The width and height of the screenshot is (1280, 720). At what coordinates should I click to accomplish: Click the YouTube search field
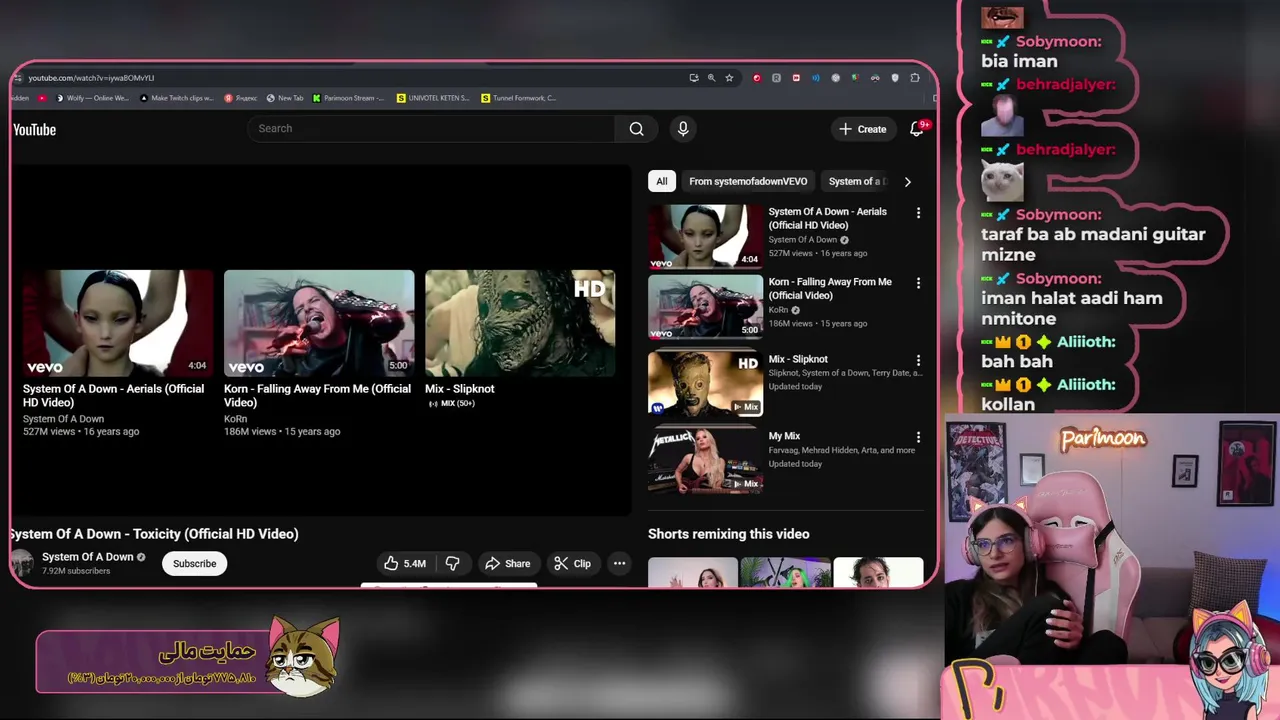431,128
